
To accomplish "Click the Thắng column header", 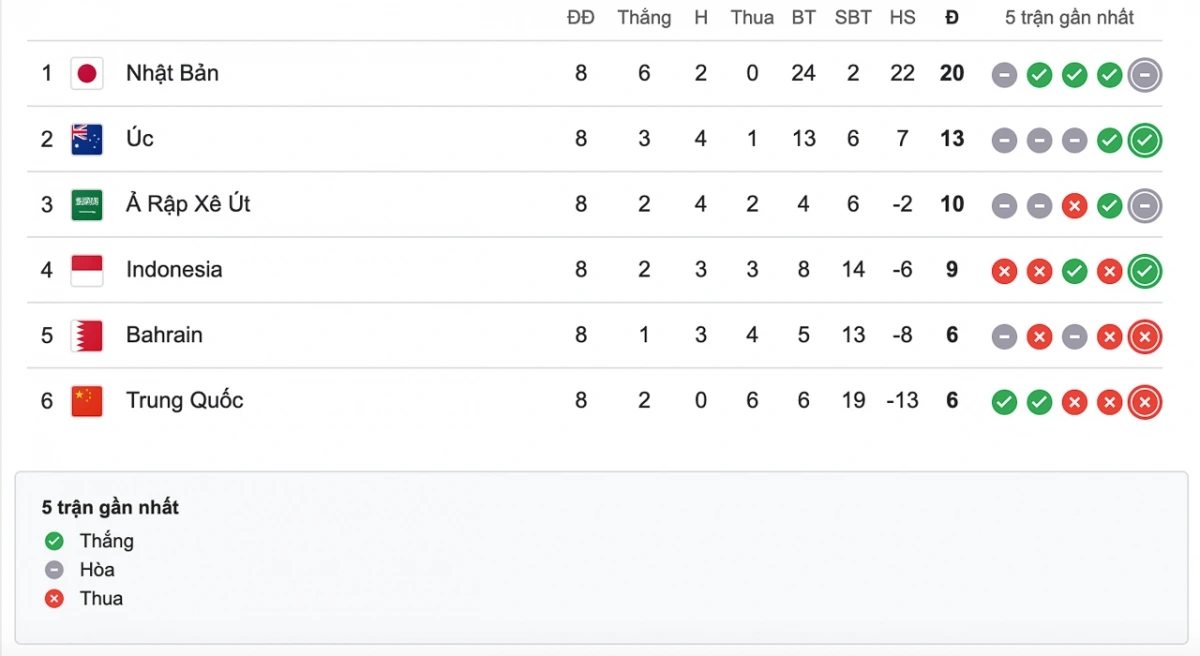I will point(644,17).
